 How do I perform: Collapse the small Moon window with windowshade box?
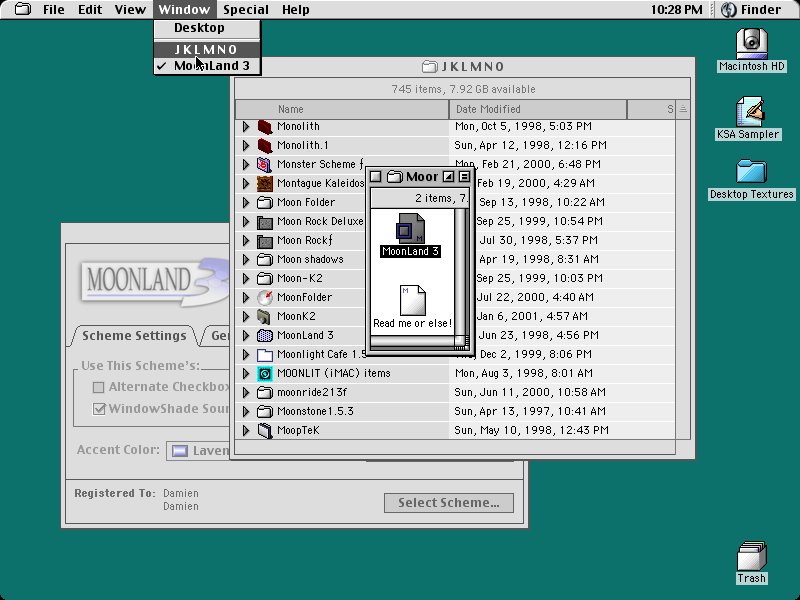[463, 177]
